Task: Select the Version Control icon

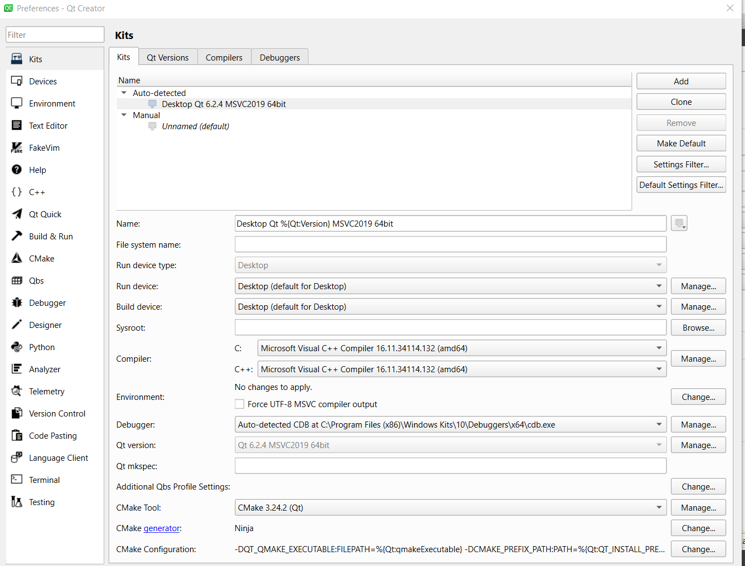Action: (x=17, y=414)
